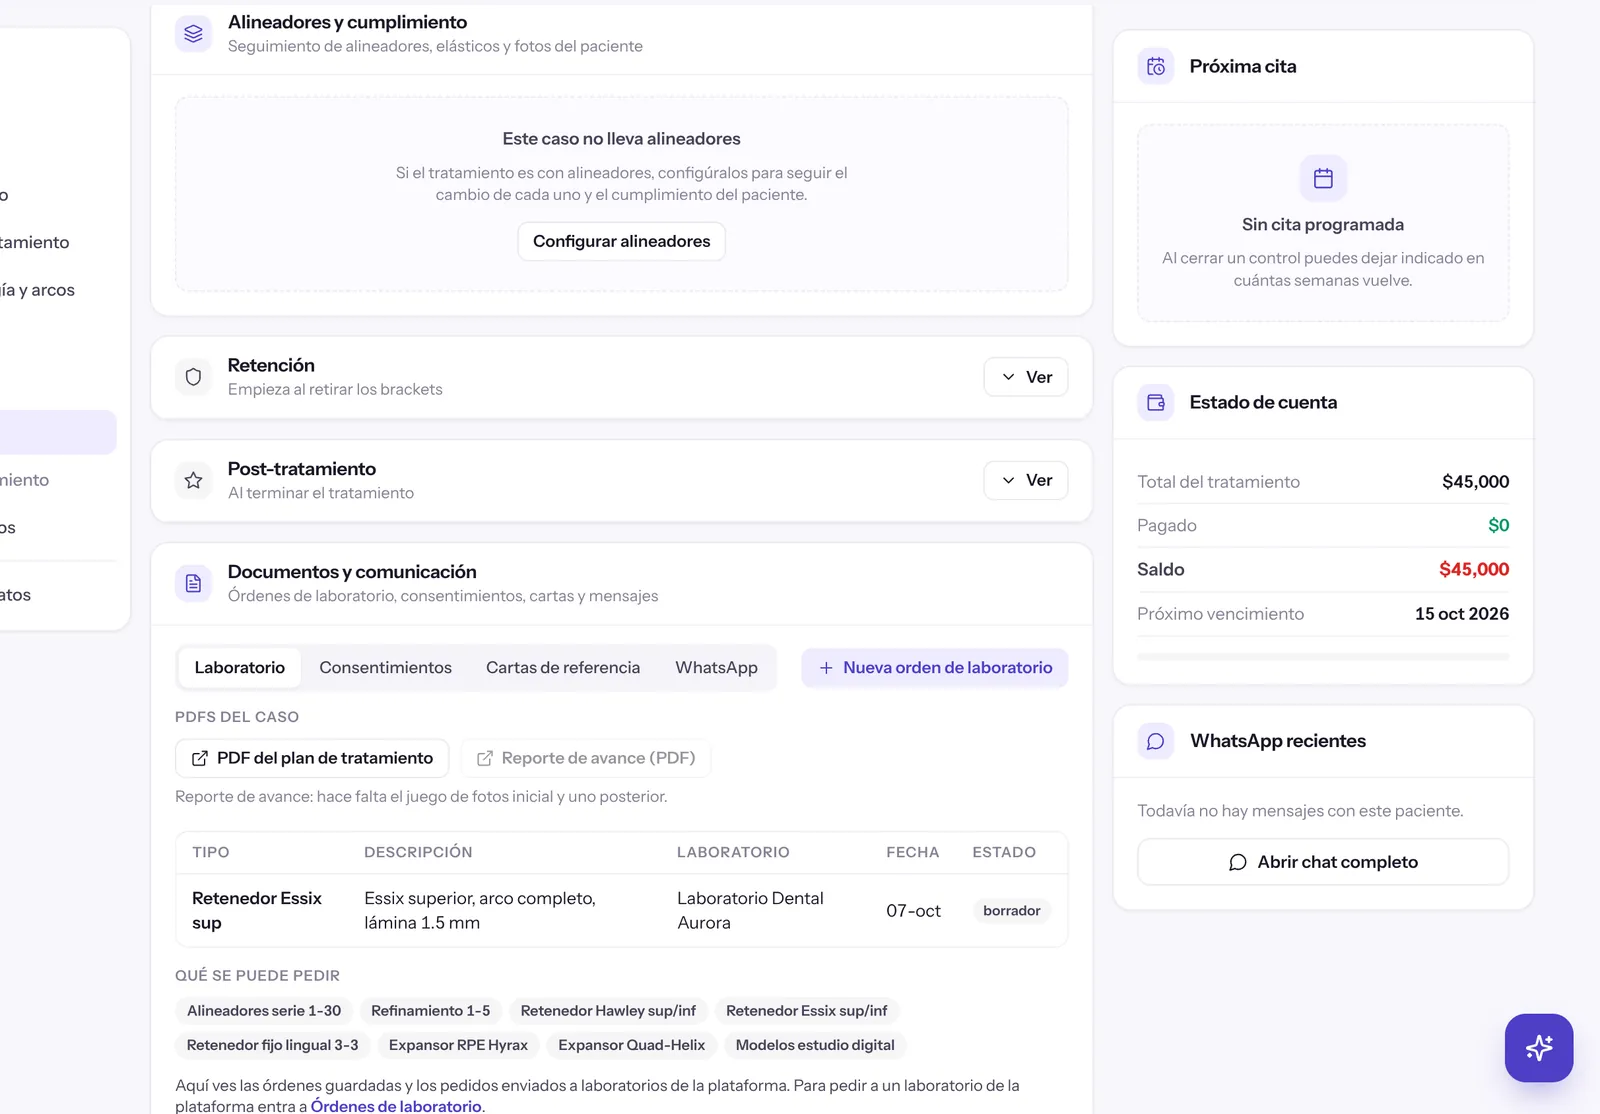Open the sparkle AI assistant floating button
This screenshot has width=1600, height=1114.
(x=1539, y=1048)
